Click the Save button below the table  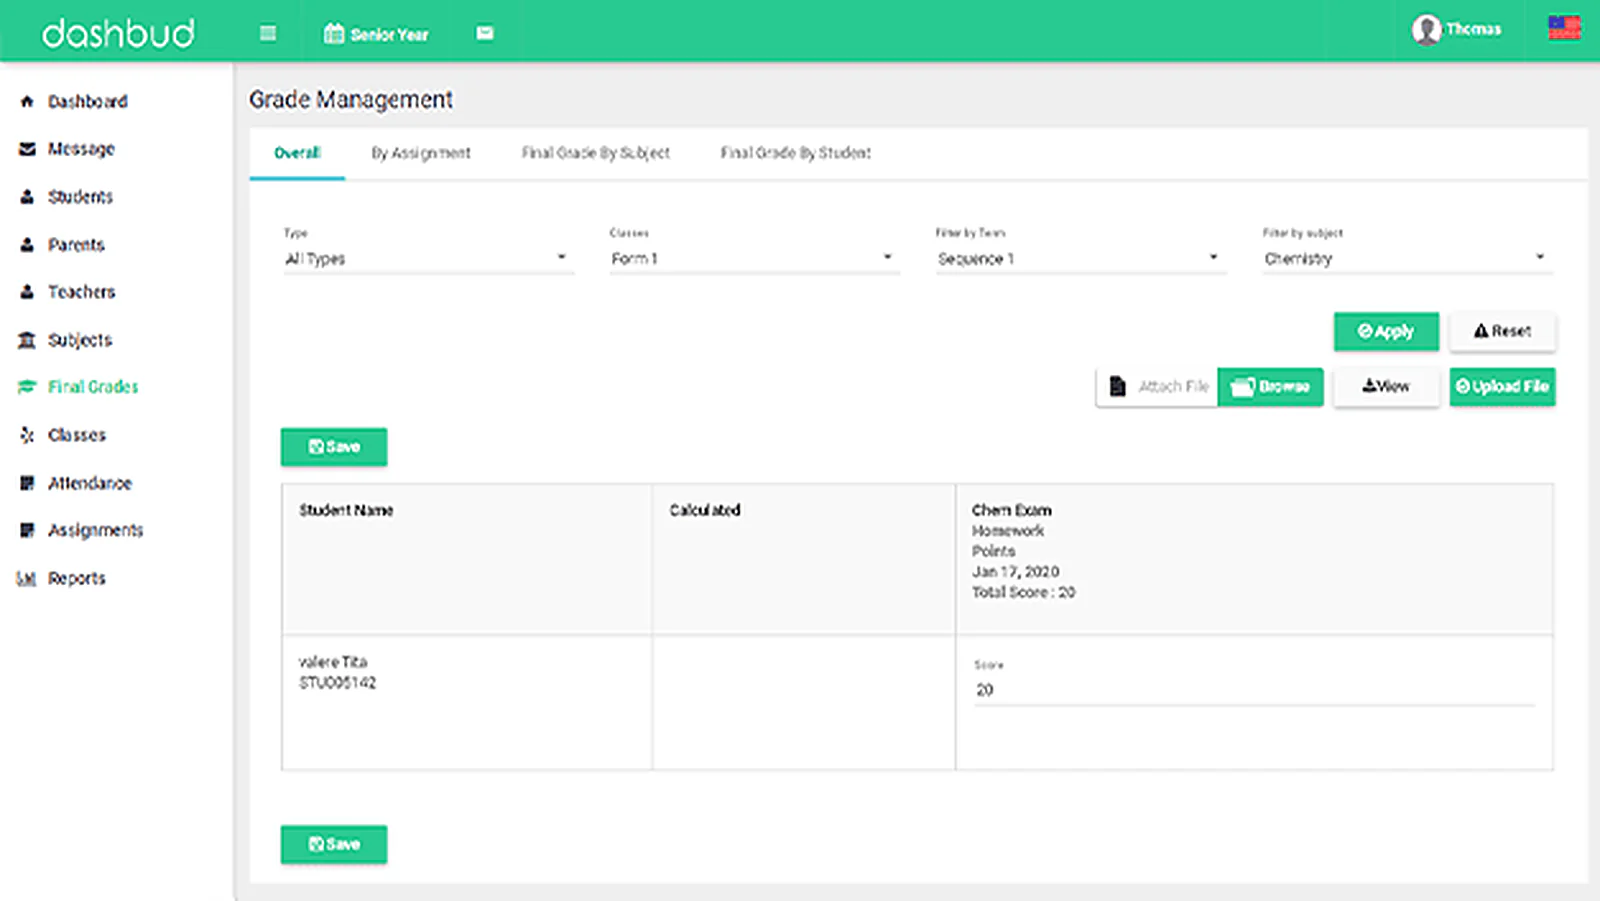(334, 844)
